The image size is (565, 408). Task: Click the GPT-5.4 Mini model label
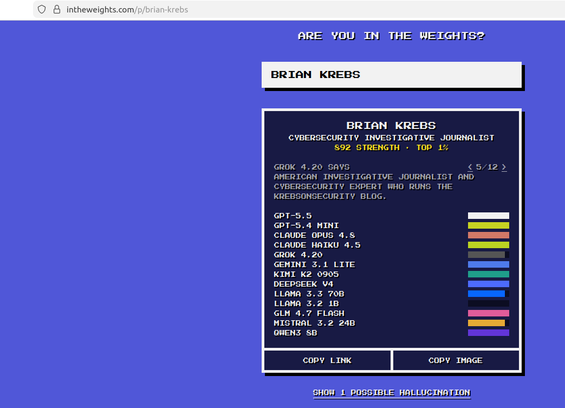pyautogui.click(x=306, y=226)
